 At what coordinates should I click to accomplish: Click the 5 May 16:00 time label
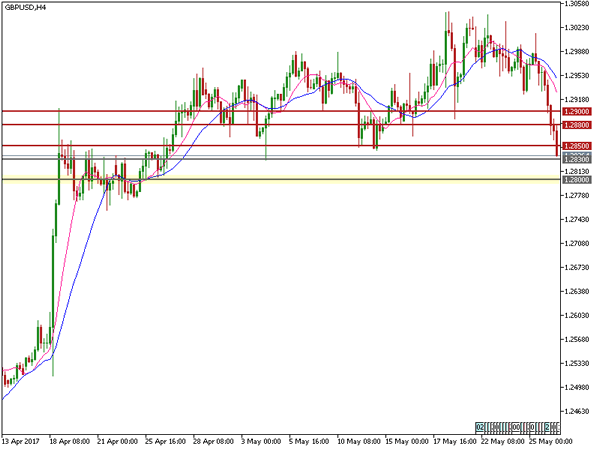pyautogui.click(x=309, y=442)
